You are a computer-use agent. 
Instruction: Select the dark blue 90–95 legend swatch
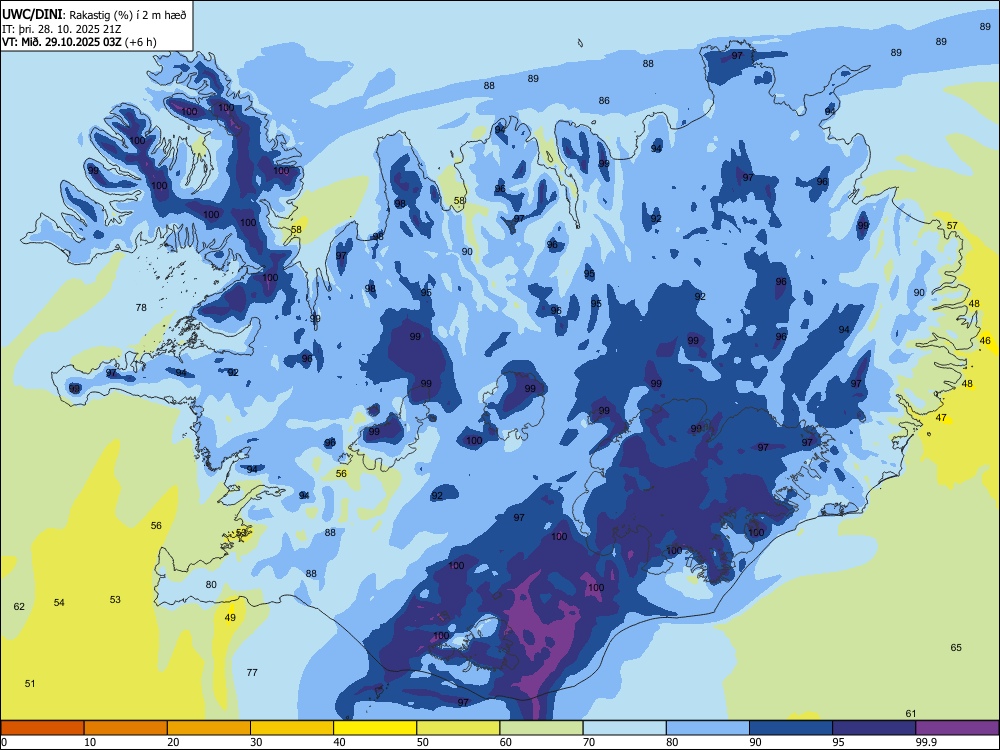(x=791, y=728)
